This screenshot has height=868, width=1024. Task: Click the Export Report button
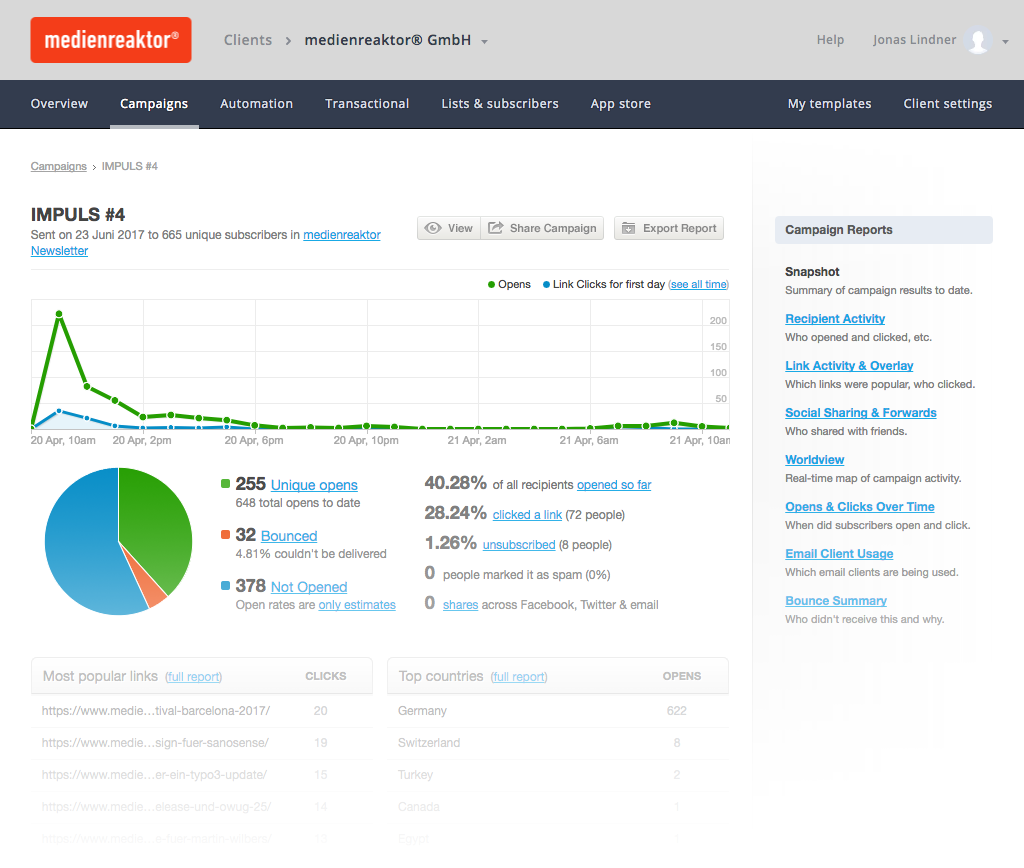coord(669,228)
